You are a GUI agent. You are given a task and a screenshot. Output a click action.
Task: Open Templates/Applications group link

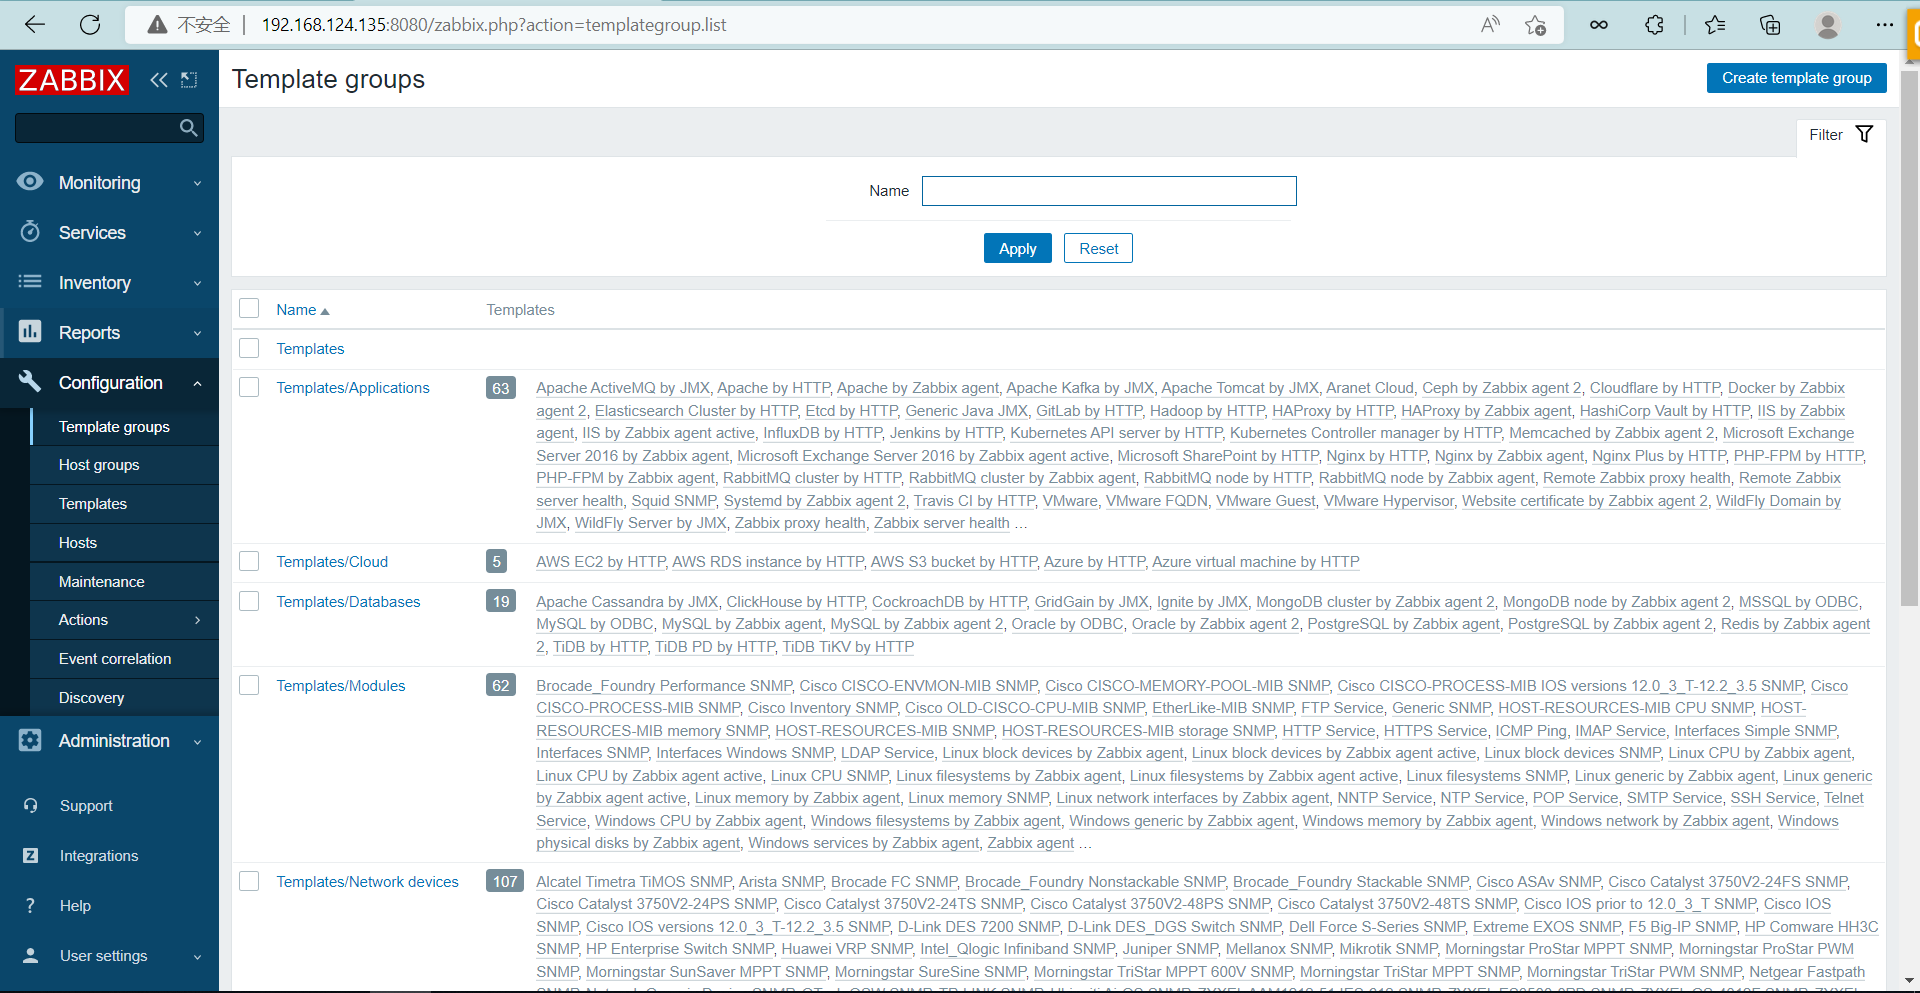[x=353, y=388]
